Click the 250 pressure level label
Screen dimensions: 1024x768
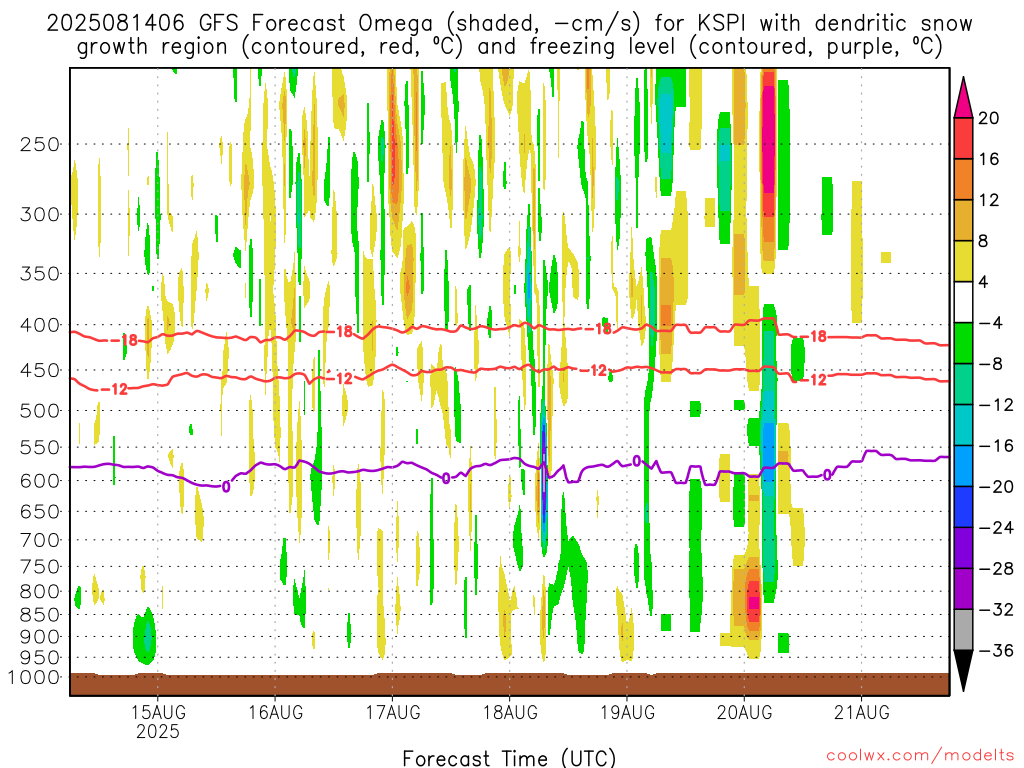pos(40,144)
